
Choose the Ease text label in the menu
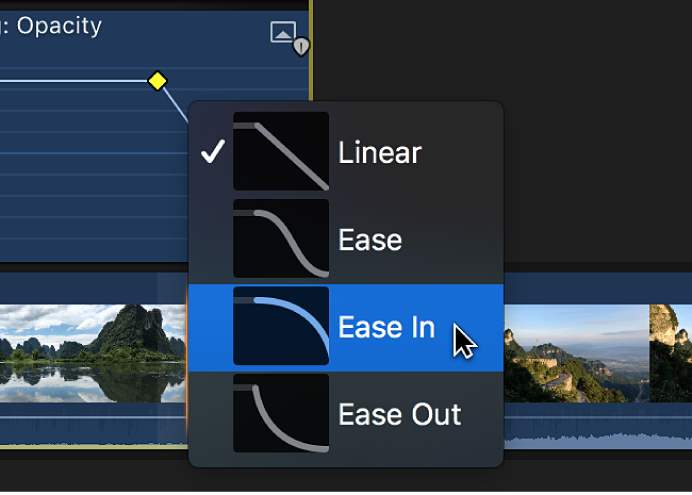point(370,240)
